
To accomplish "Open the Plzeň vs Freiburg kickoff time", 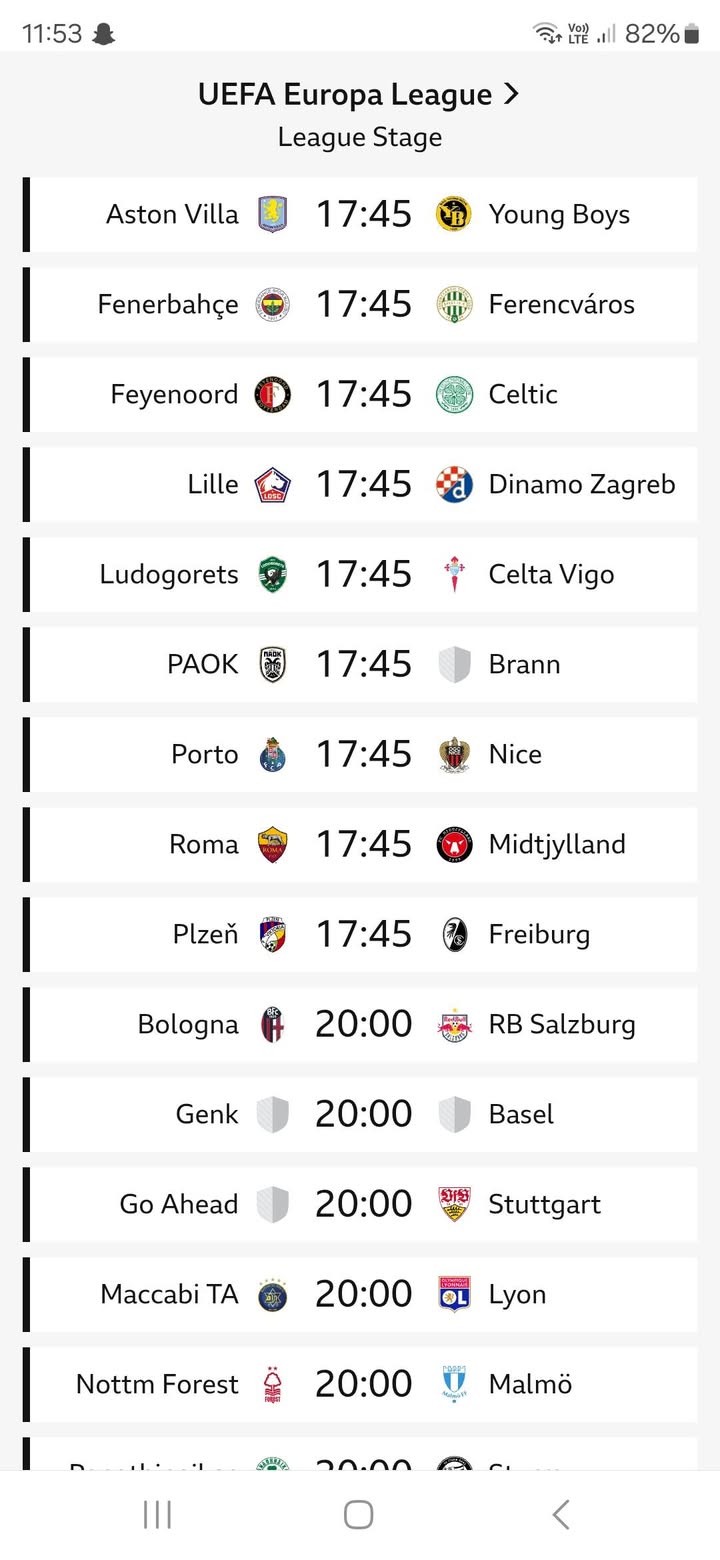I will pyautogui.click(x=364, y=934).
